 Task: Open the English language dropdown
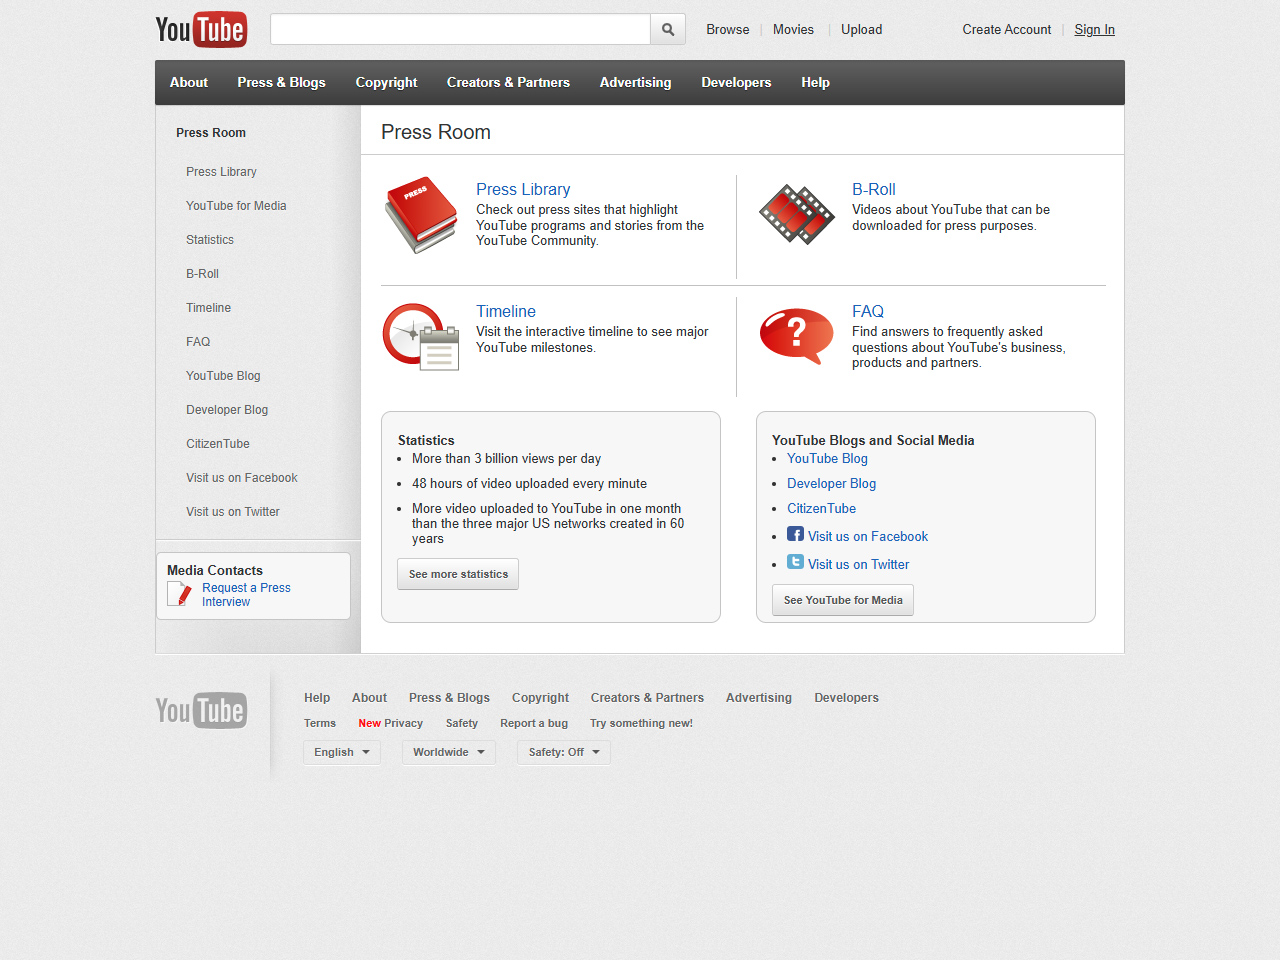[342, 752]
